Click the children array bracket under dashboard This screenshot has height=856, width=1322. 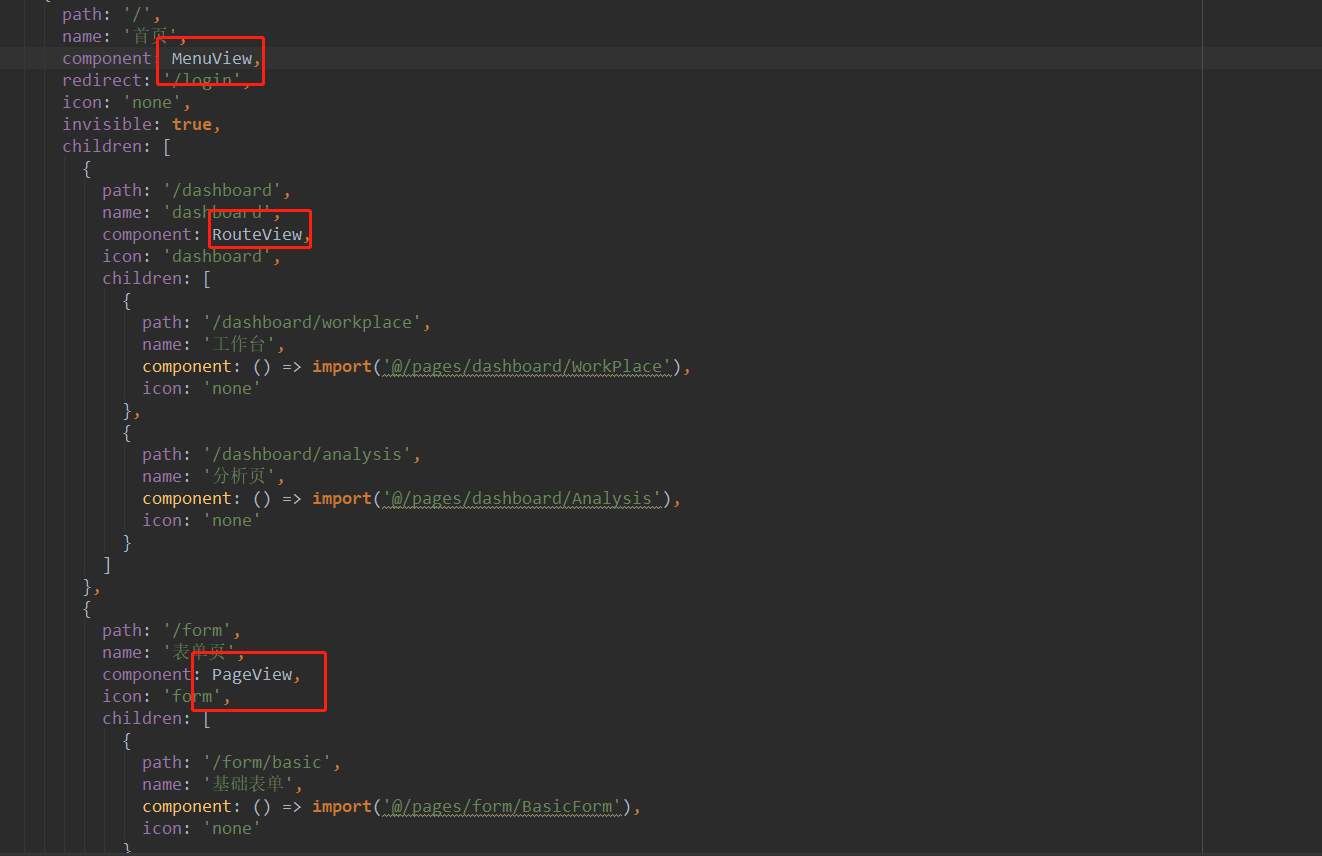(207, 277)
